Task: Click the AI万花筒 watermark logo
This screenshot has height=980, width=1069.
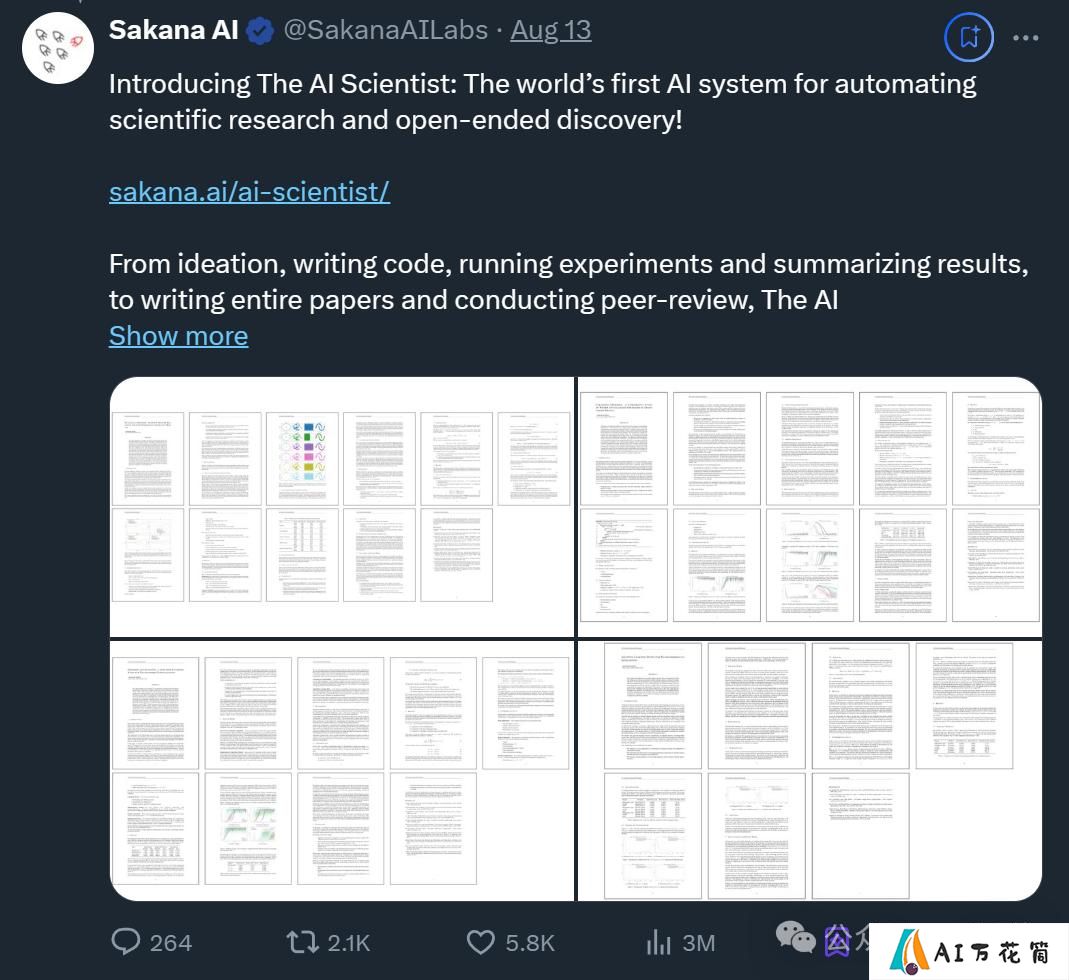Action: (x=969, y=952)
